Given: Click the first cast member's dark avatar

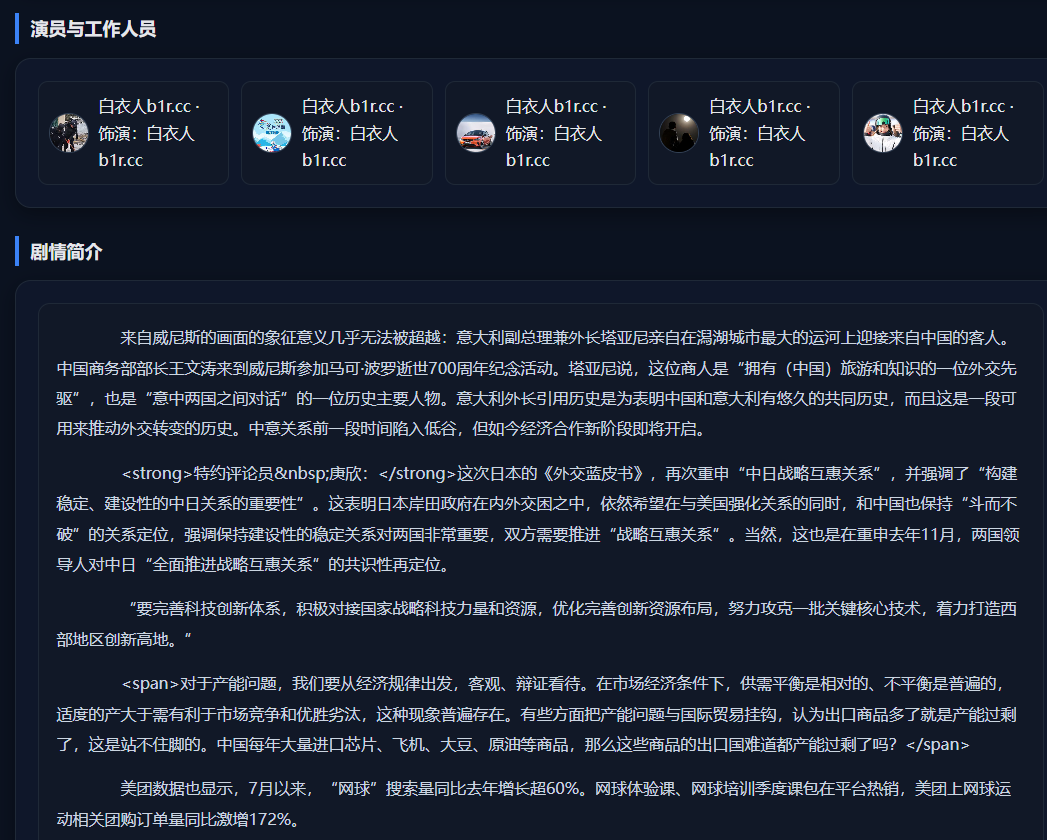Looking at the screenshot, I should [x=69, y=133].
